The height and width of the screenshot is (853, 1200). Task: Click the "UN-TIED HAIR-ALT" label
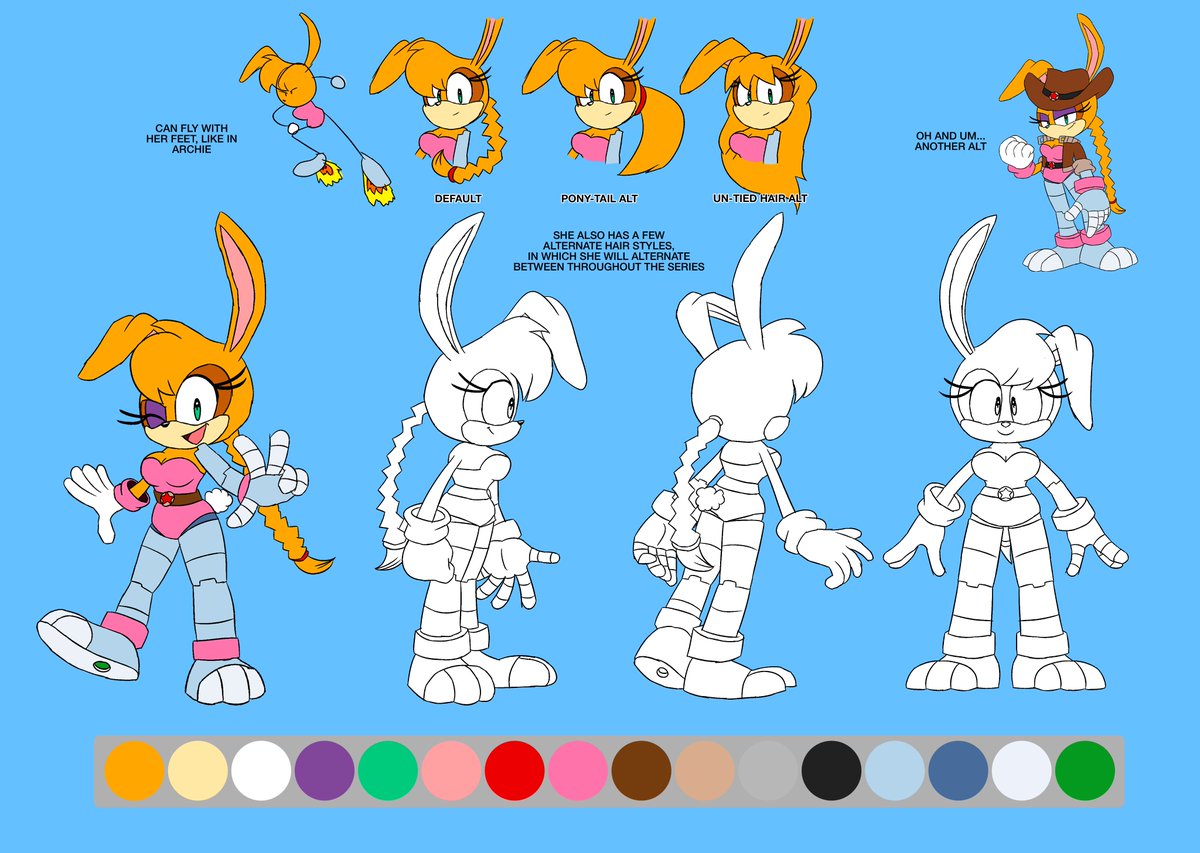760,199
